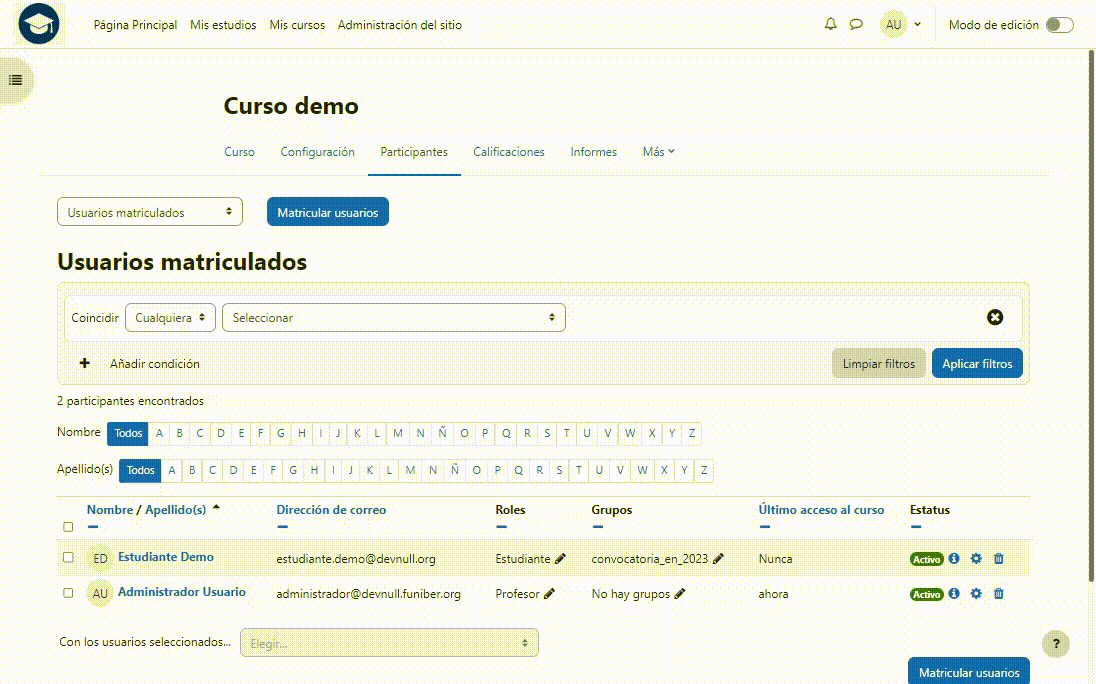Filter surnames starting with letter M
This screenshot has width=1096, height=684.
pos(409,470)
